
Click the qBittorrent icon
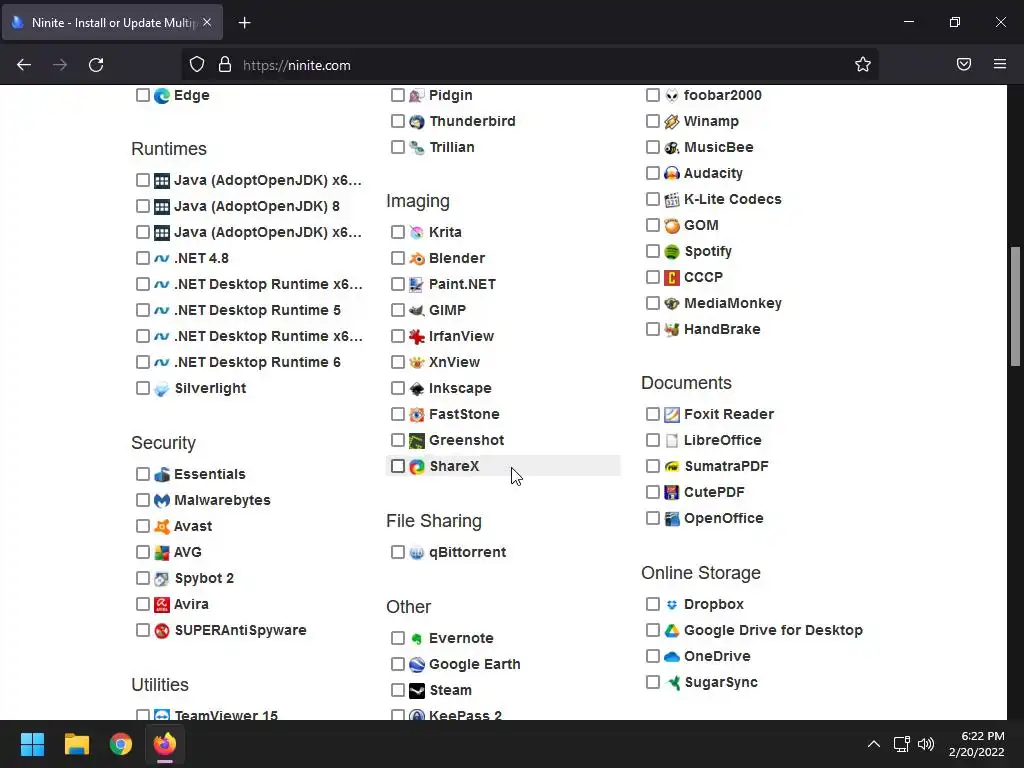point(417,552)
